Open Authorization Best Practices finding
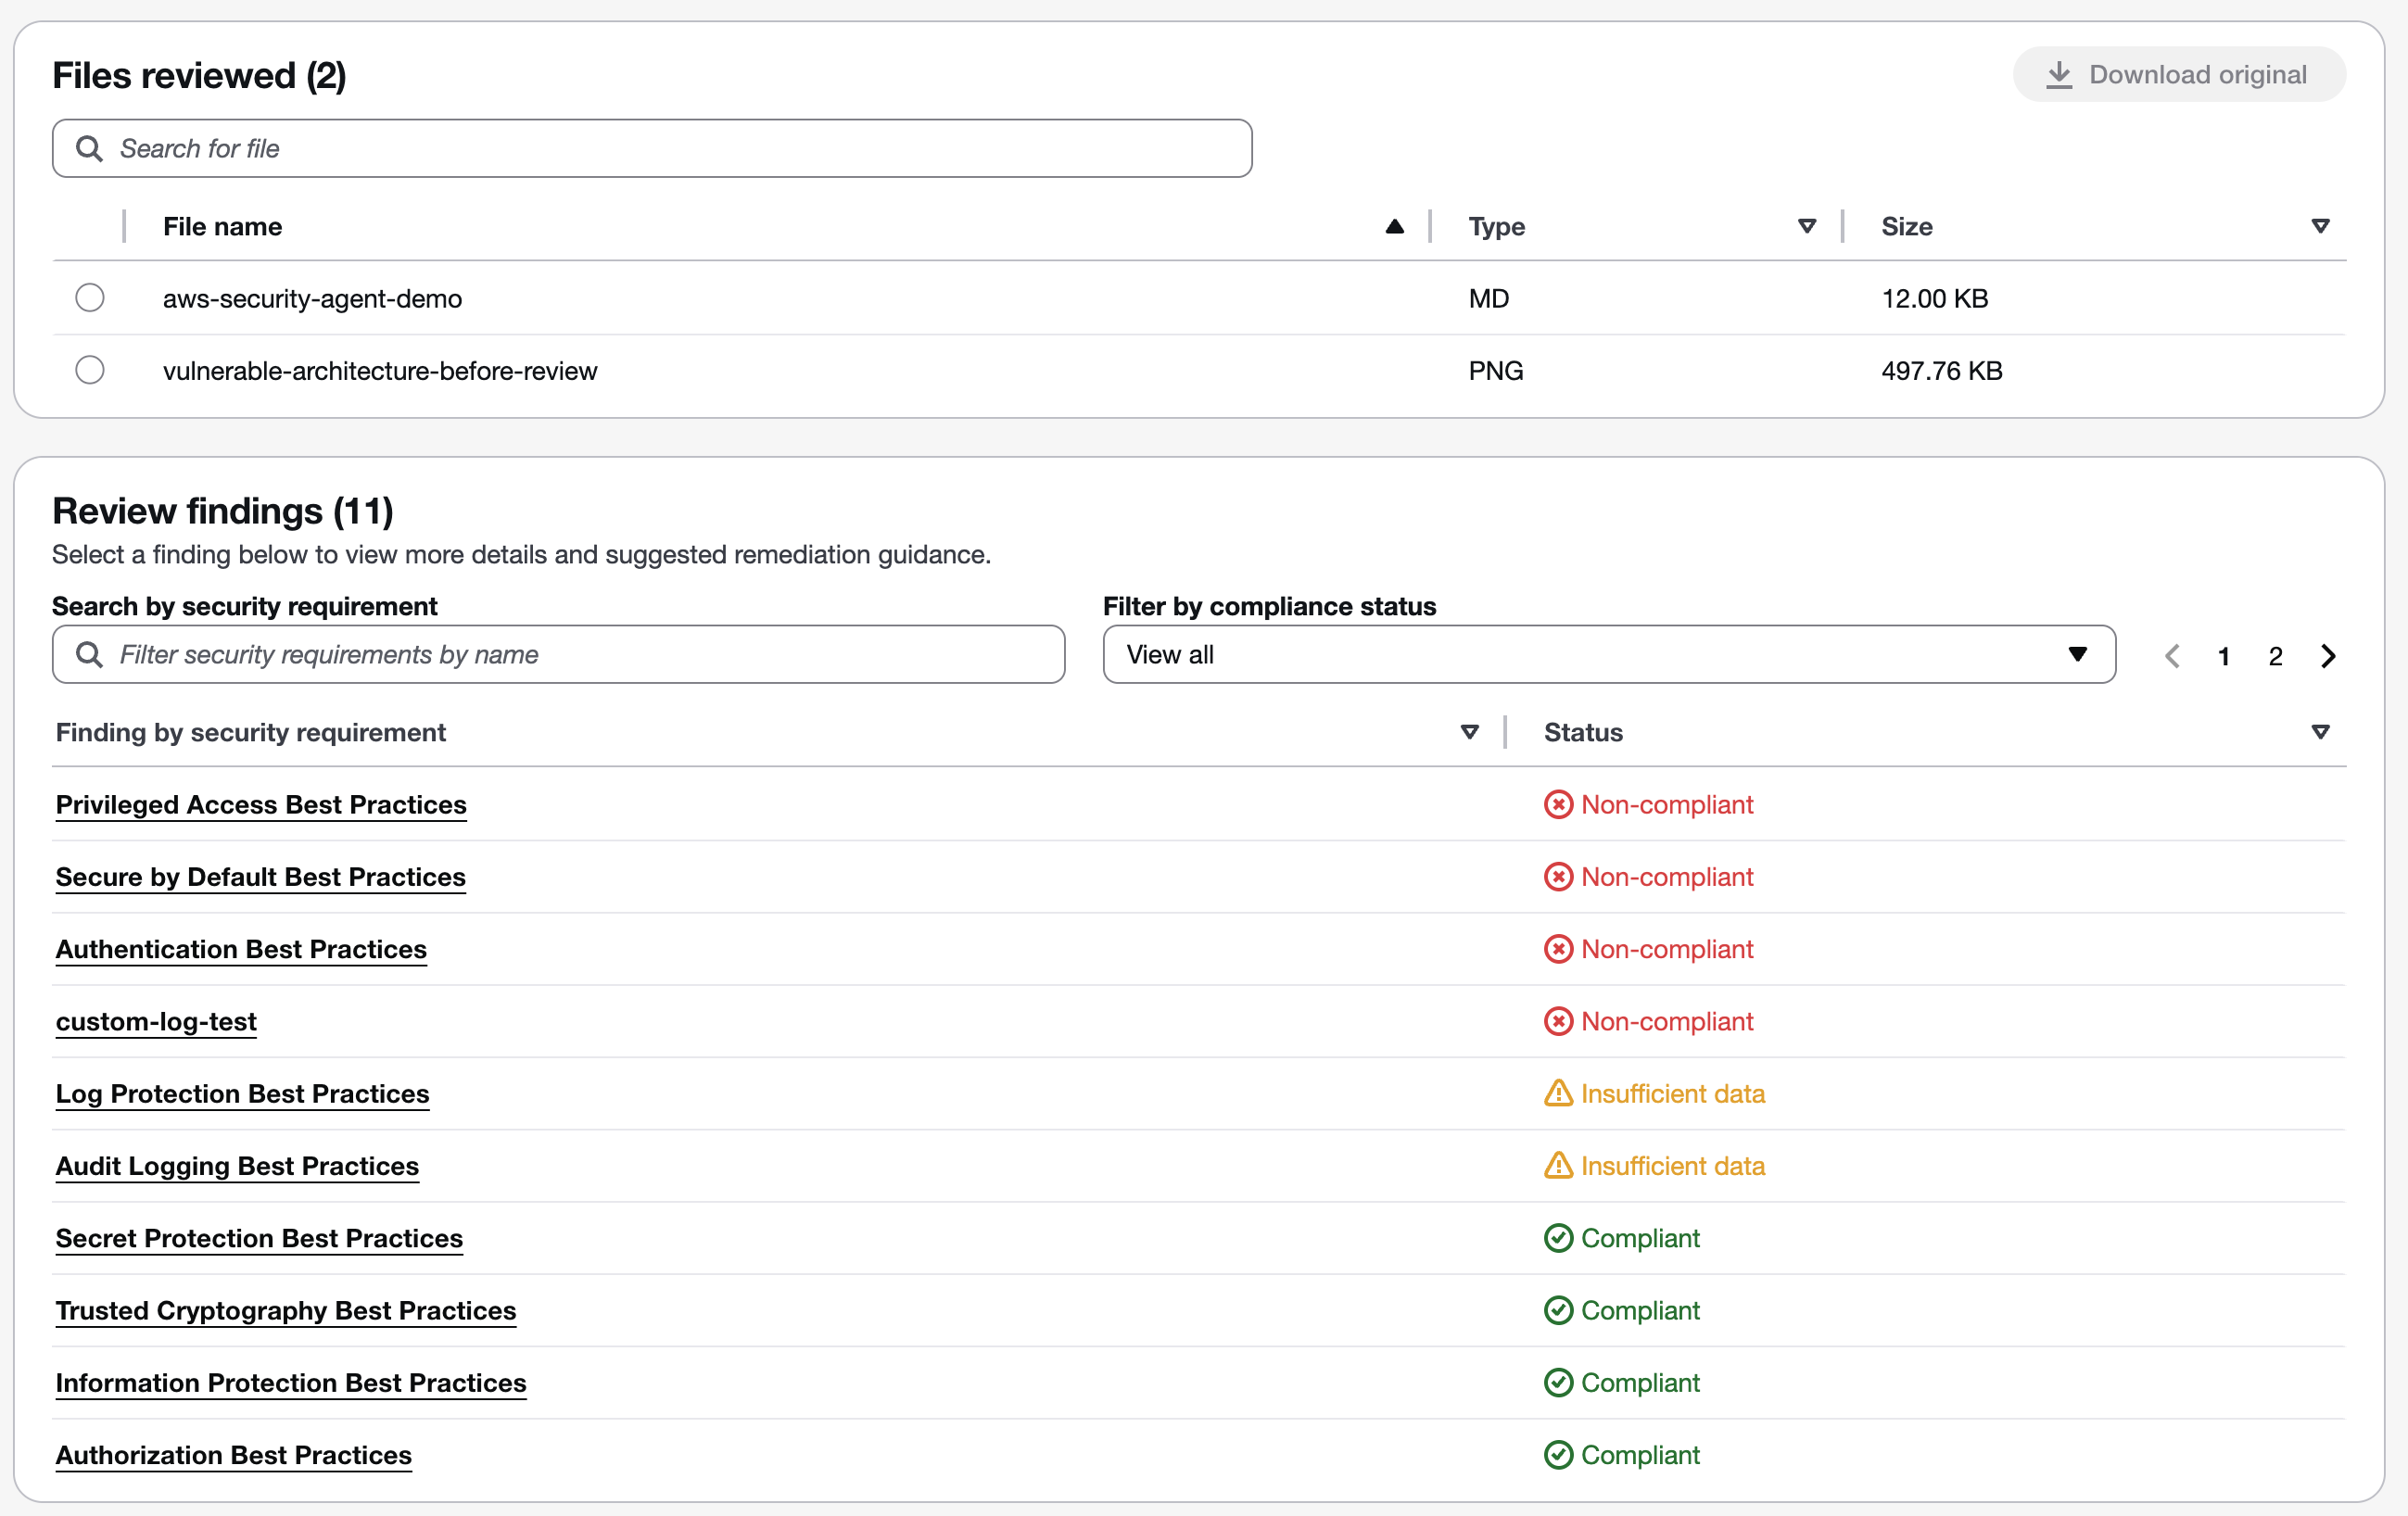 tap(234, 1455)
